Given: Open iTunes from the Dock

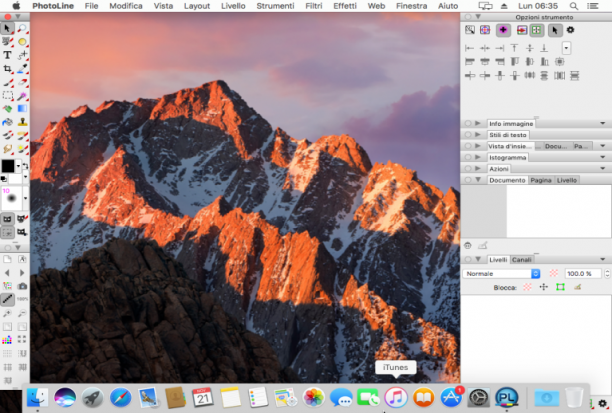Looking at the screenshot, I should (396, 397).
